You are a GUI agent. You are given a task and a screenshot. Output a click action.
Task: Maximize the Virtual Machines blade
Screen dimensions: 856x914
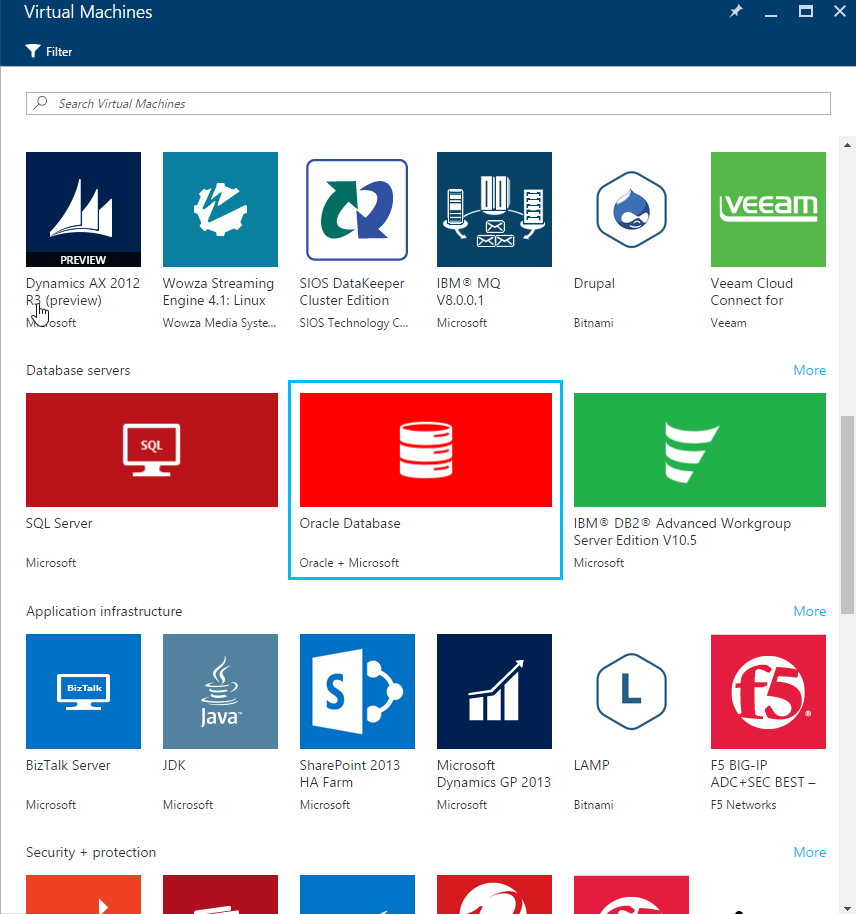[806, 11]
